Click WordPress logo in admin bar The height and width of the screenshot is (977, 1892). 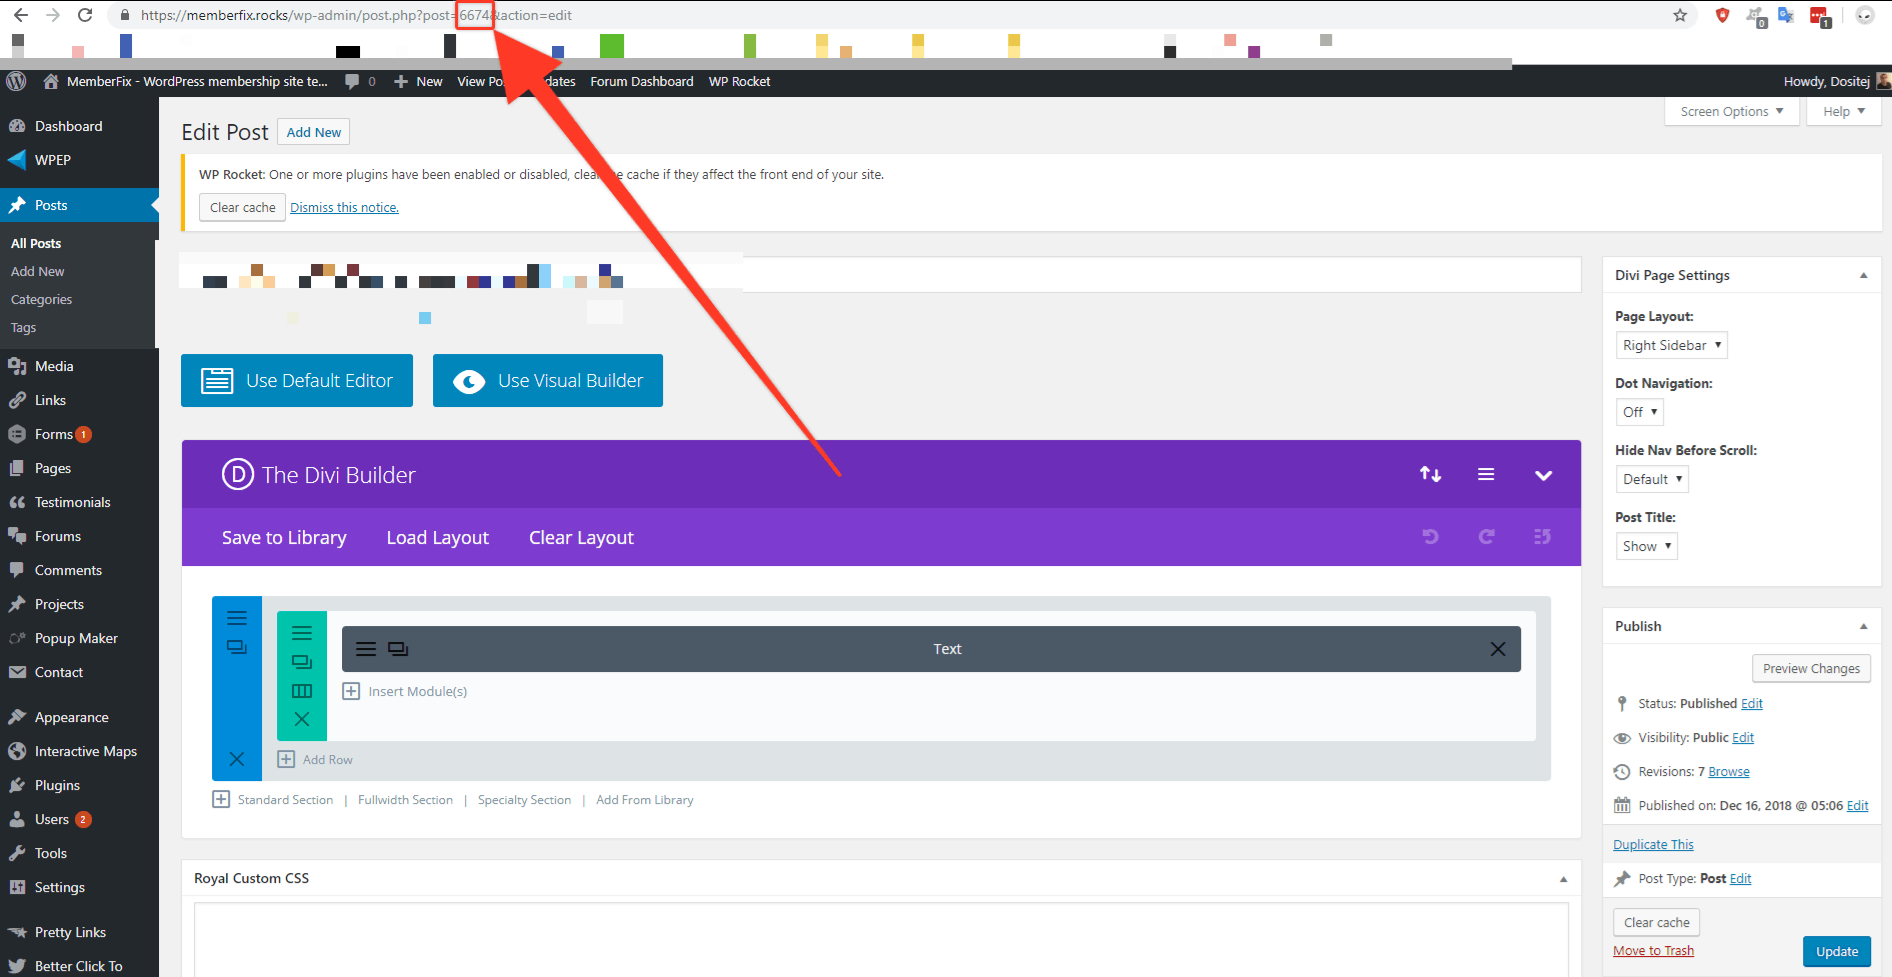click(x=16, y=81)
